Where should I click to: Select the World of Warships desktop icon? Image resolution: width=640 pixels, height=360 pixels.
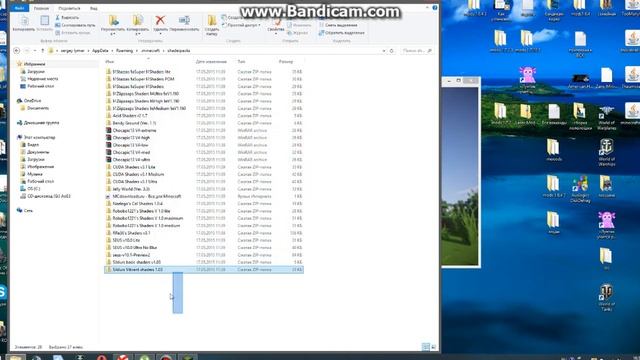pyautogui.click(x=607, y=152)
